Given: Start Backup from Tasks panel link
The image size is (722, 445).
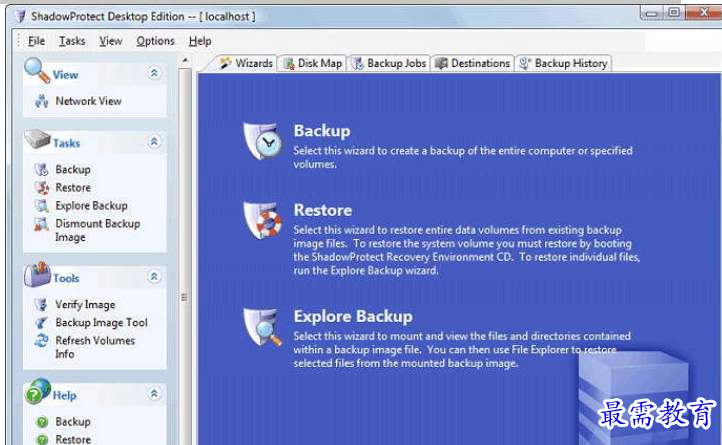Looking at the screenshot, I should tap(73, 170).
